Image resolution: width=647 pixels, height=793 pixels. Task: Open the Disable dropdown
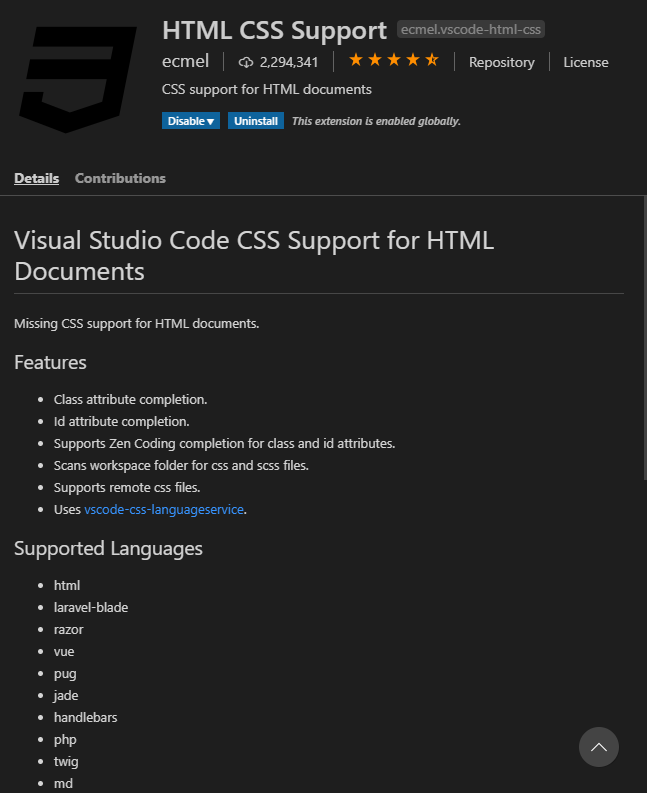click(x=191, y=121)
